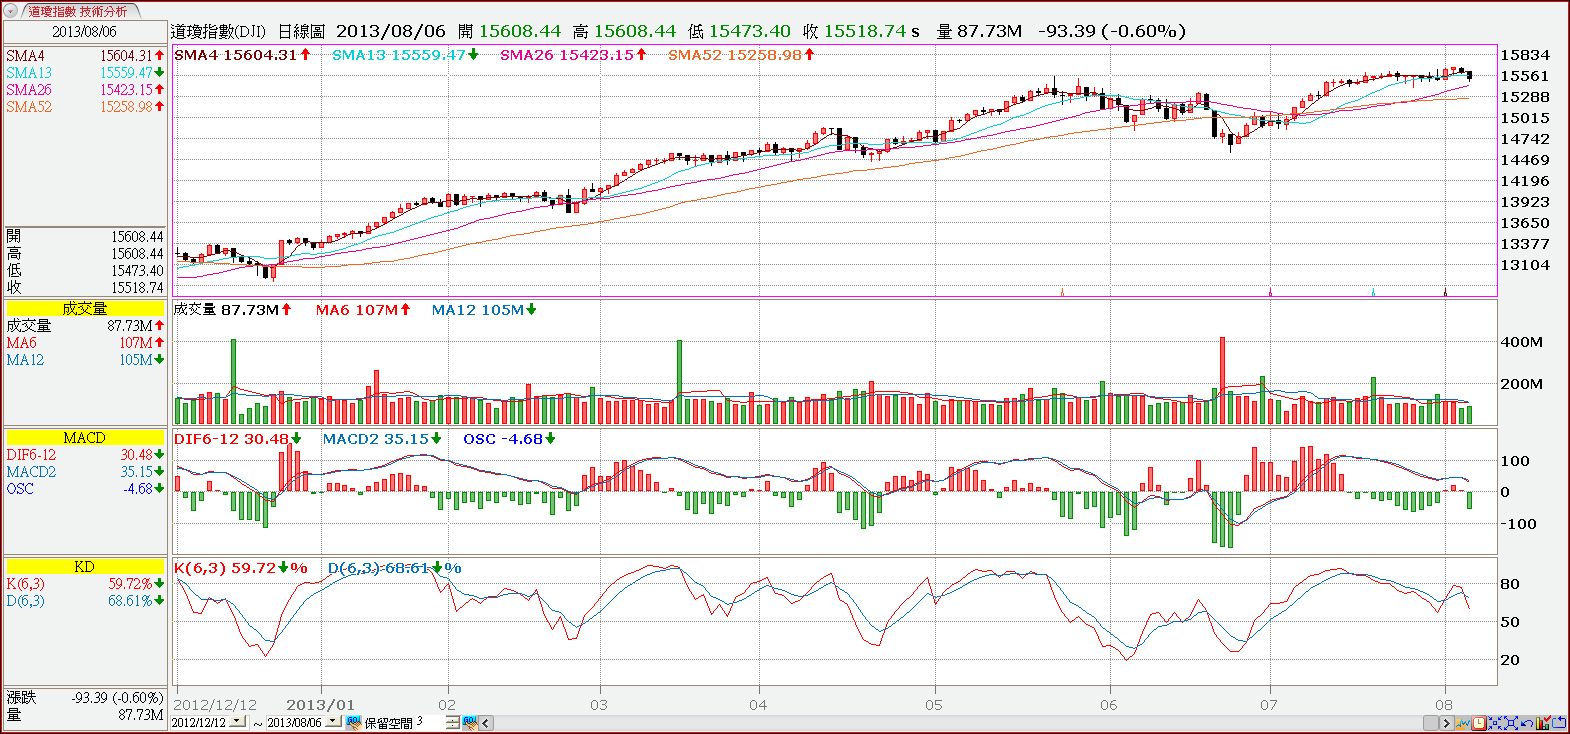The width and height of the screenshot is (1570, 734).
Task: Click the MA6 107M row in left panel
Action: (84, 343)
